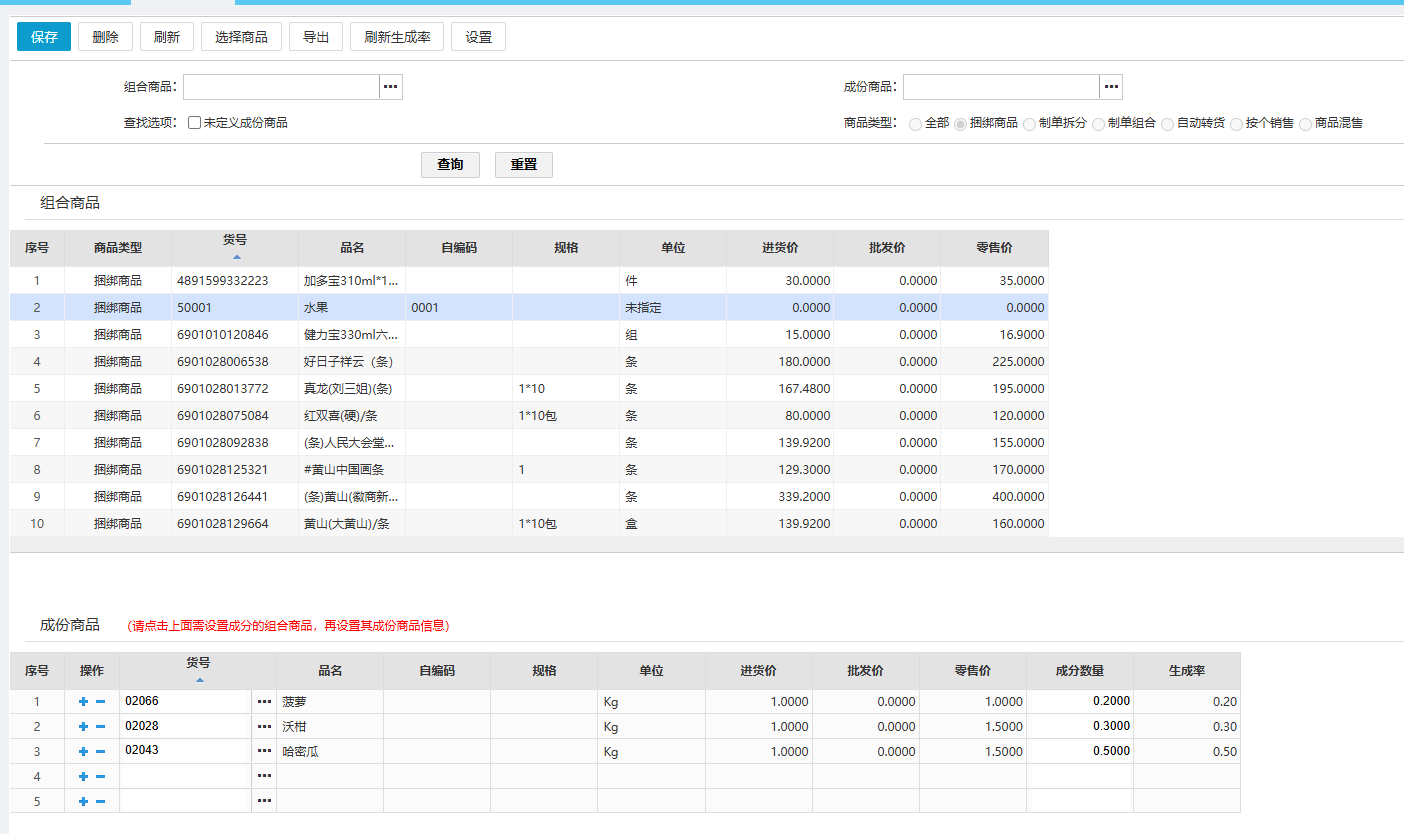The width and height of the screenshot is (1404, 834).
Task: Choose the 自动转货 radio option
Action: (x=1168, y=124)
